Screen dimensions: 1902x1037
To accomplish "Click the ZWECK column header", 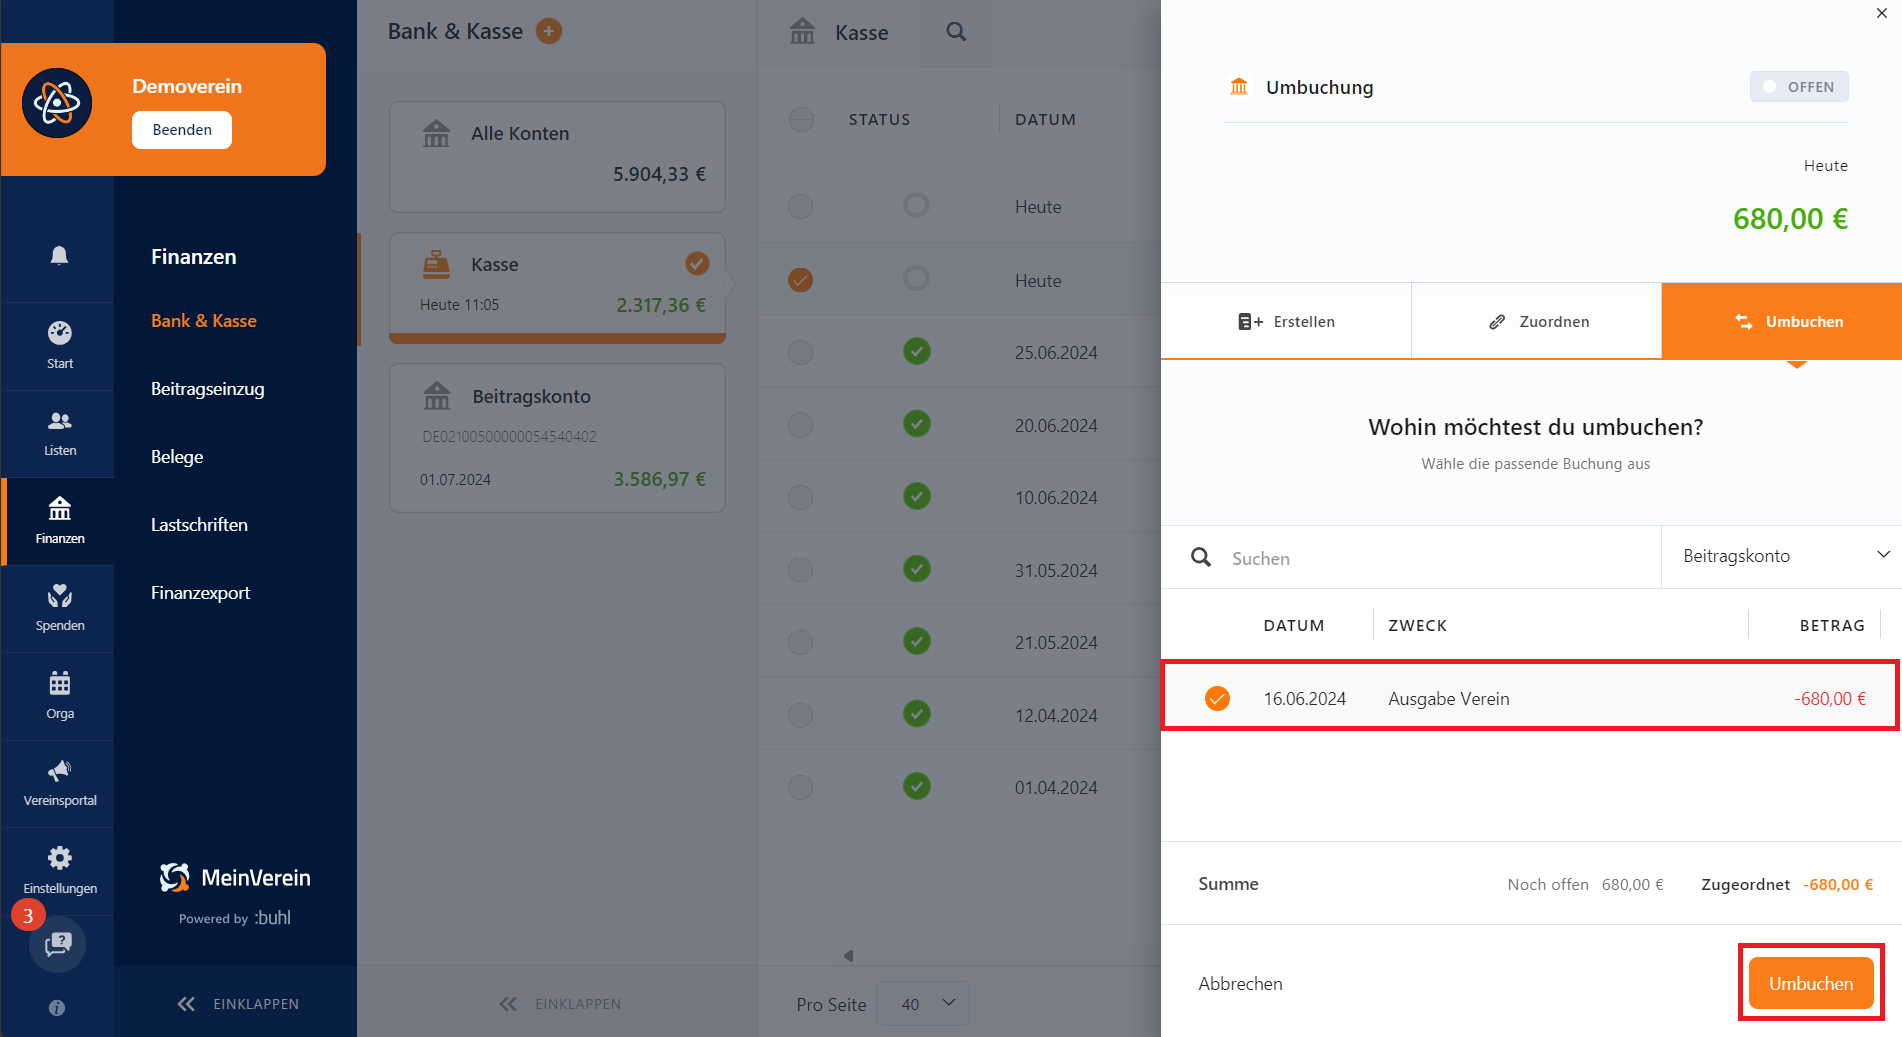I will click(x=1417, y=625).
